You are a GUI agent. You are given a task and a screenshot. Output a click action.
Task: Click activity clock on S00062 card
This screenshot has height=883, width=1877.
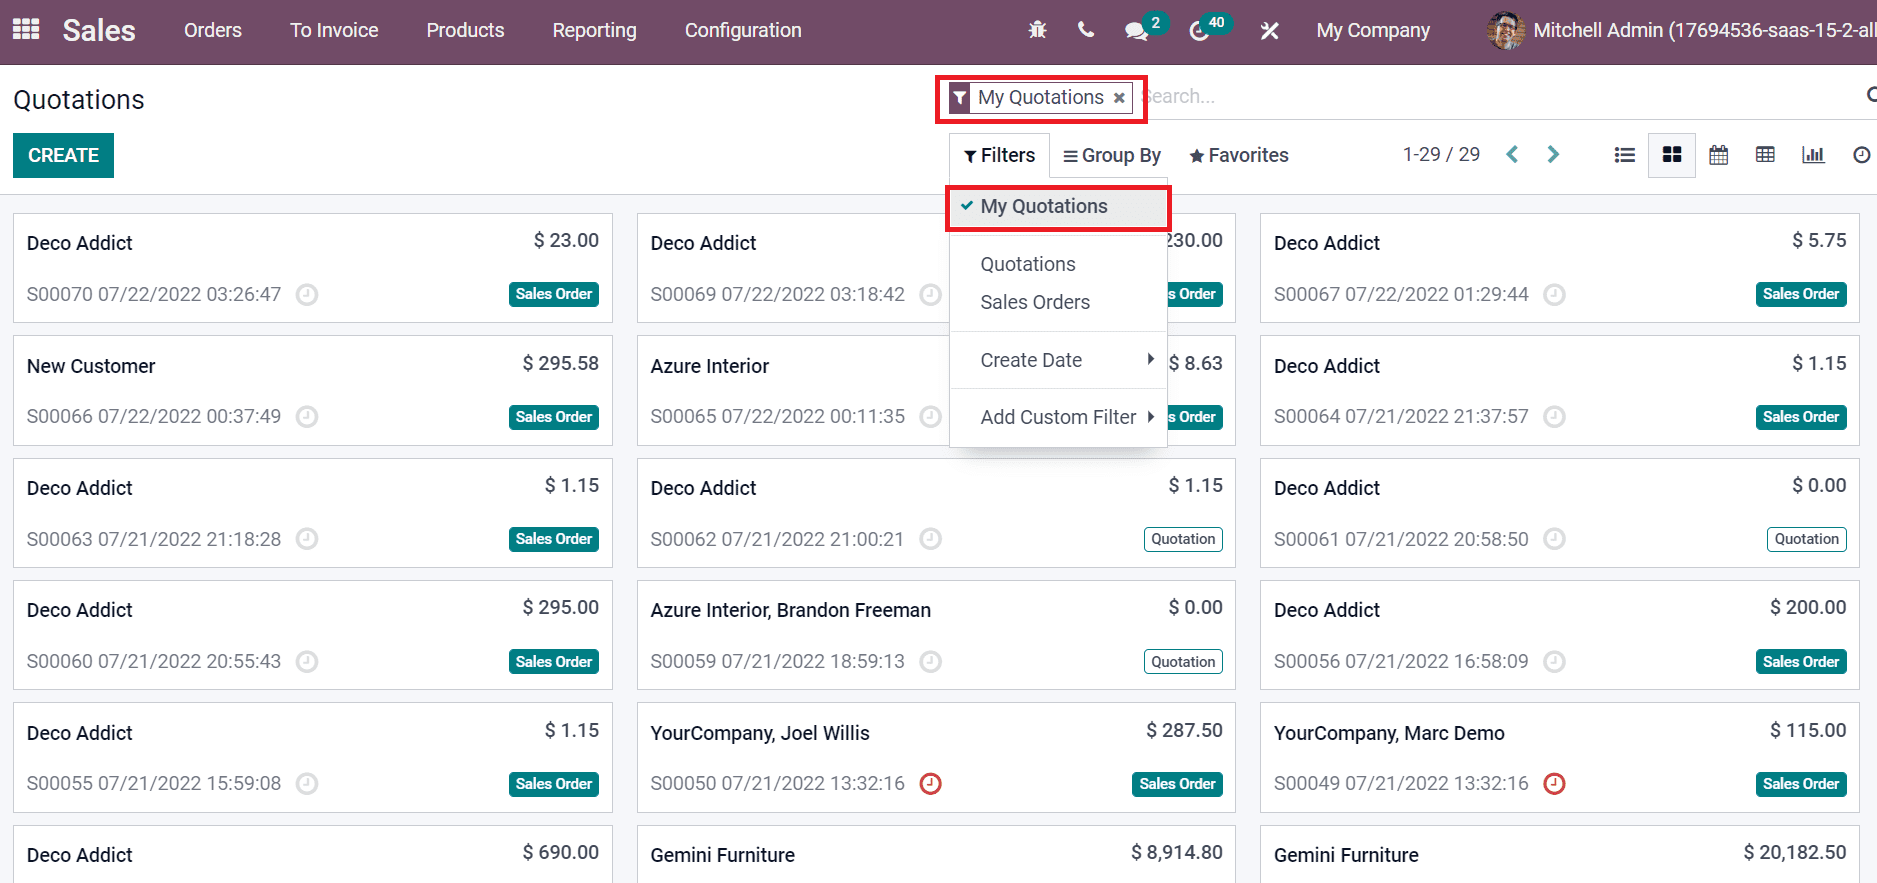(930, 539)
